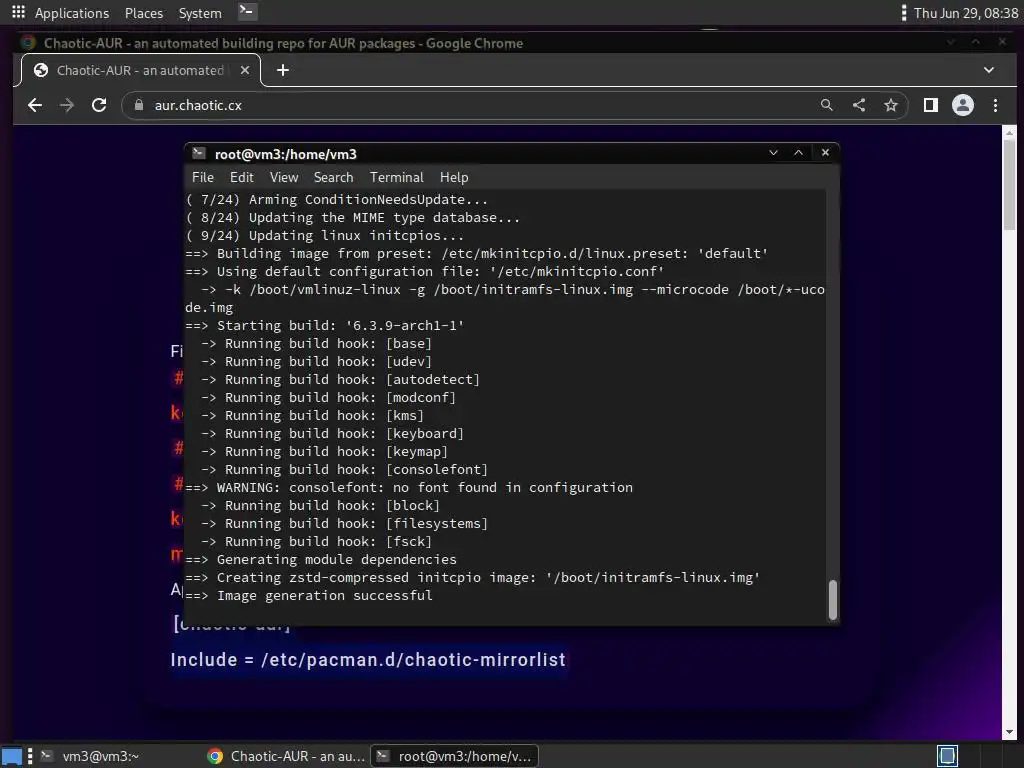Minimize the Chrome window
This screenshot has width=1024, height=768.
(950, 42)
